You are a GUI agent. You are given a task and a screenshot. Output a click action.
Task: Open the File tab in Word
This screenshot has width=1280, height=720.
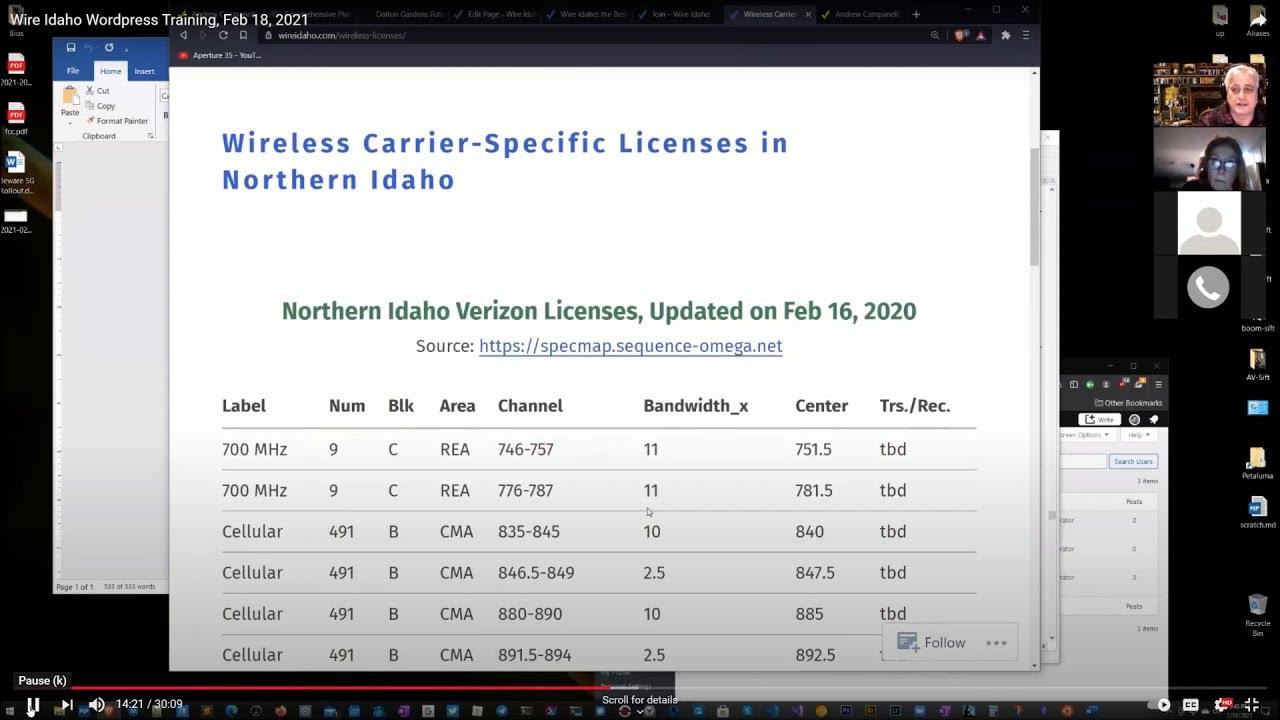pos(73,71)
